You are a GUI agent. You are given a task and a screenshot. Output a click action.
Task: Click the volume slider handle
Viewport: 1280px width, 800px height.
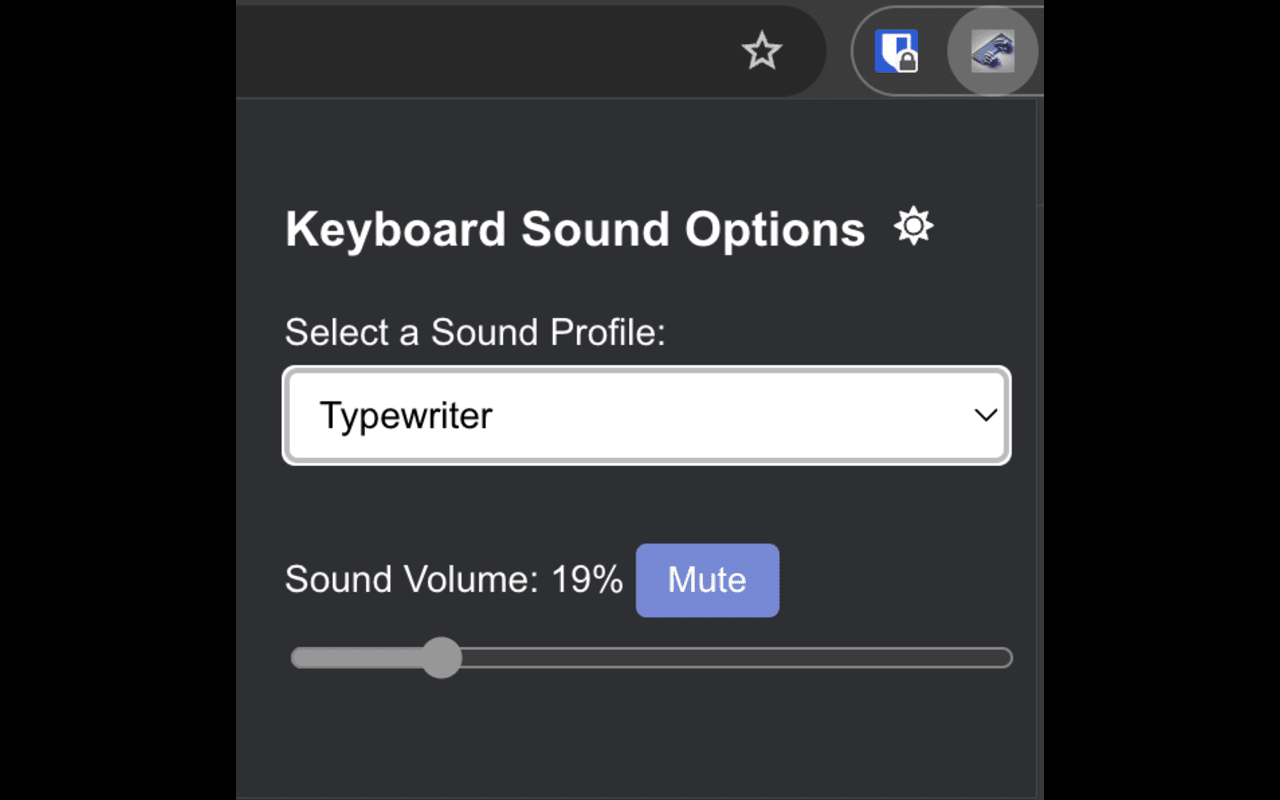tap(440, 658)
